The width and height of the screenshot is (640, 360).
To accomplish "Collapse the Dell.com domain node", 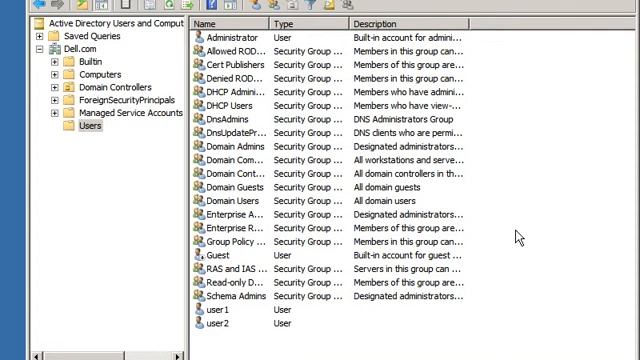I will pos(40,49).
